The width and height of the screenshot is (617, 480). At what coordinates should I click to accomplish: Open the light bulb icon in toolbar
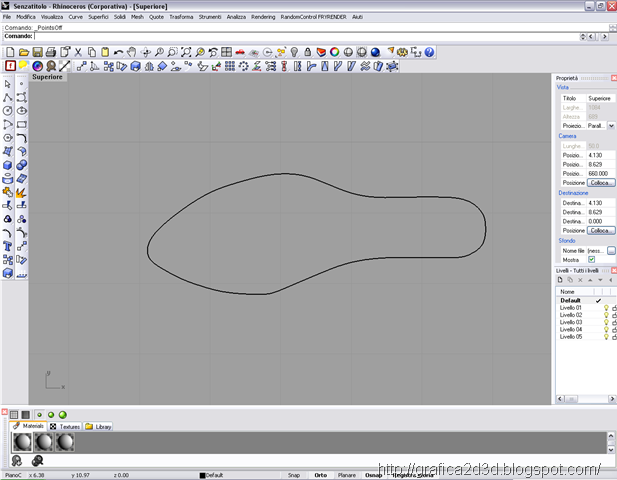(294, 52)
